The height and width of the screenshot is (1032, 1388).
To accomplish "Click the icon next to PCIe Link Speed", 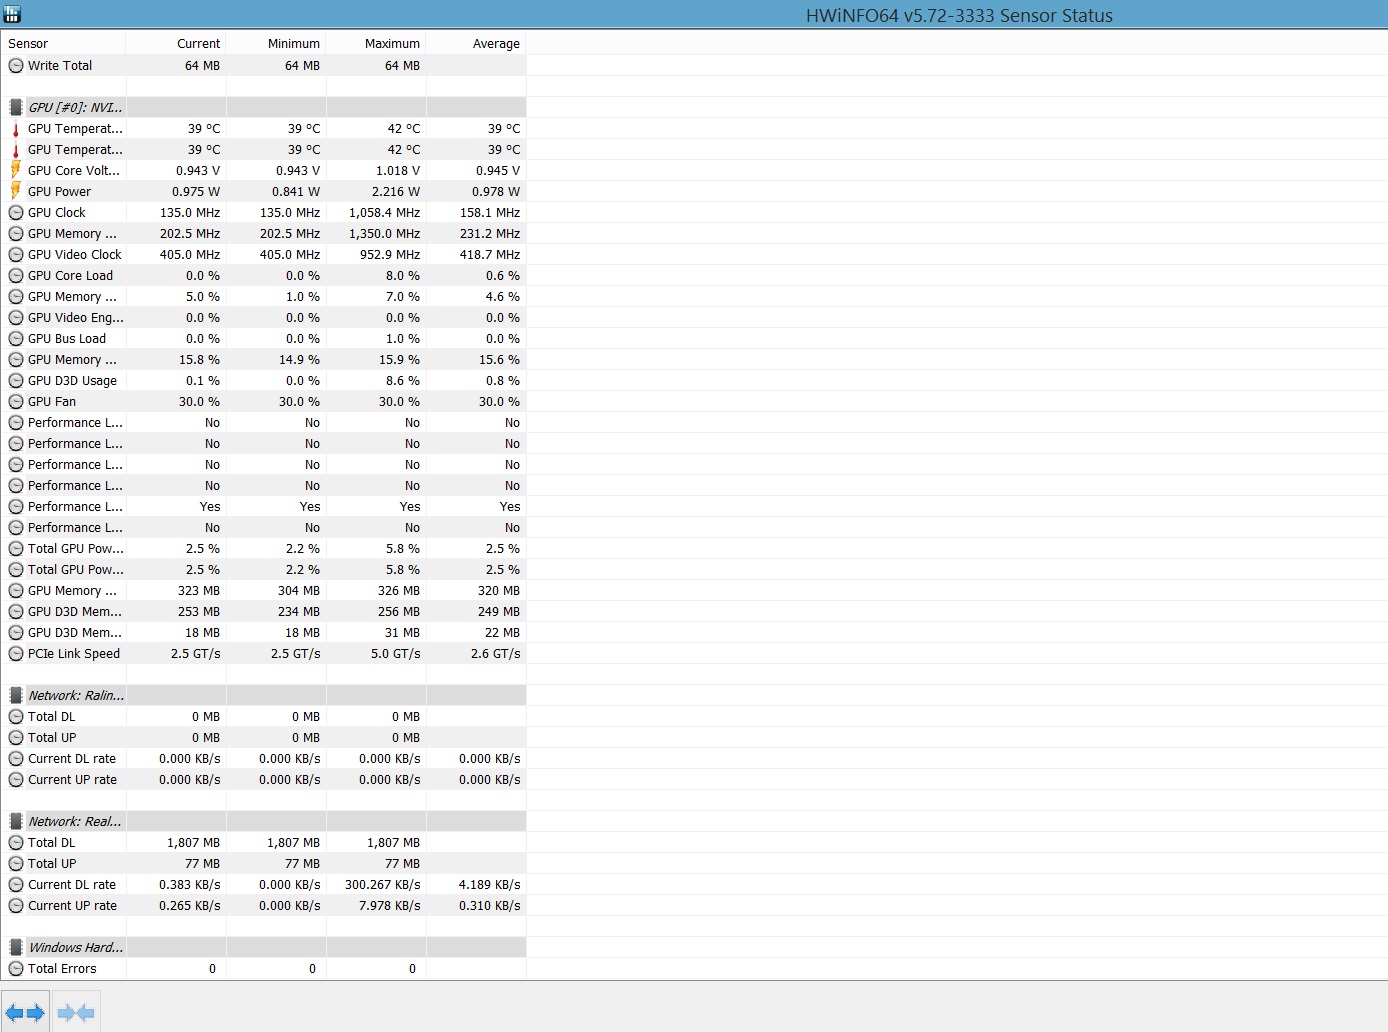I will pyautogui.click(x=16, y=654).
